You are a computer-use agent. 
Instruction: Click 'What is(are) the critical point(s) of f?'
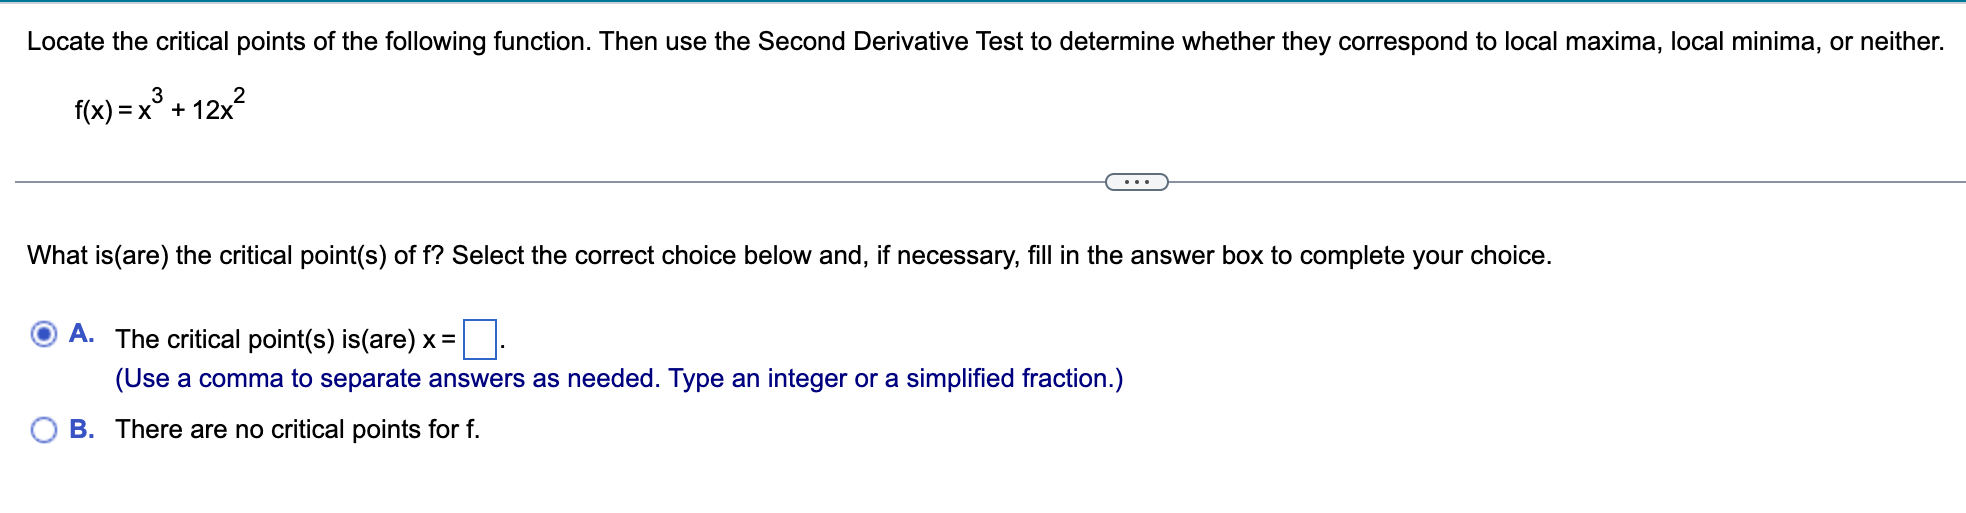(235, 256)
